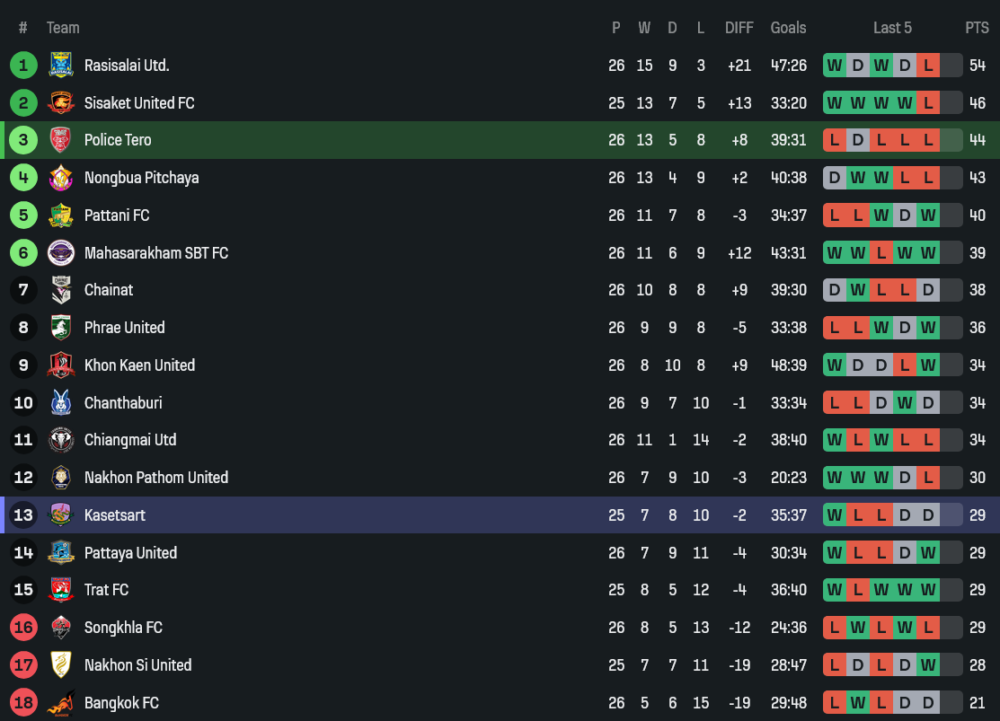This screenshot has height=721, width=1000.
Task: Click the Rasisalai Utd. club crest
Action: (61, 66)
